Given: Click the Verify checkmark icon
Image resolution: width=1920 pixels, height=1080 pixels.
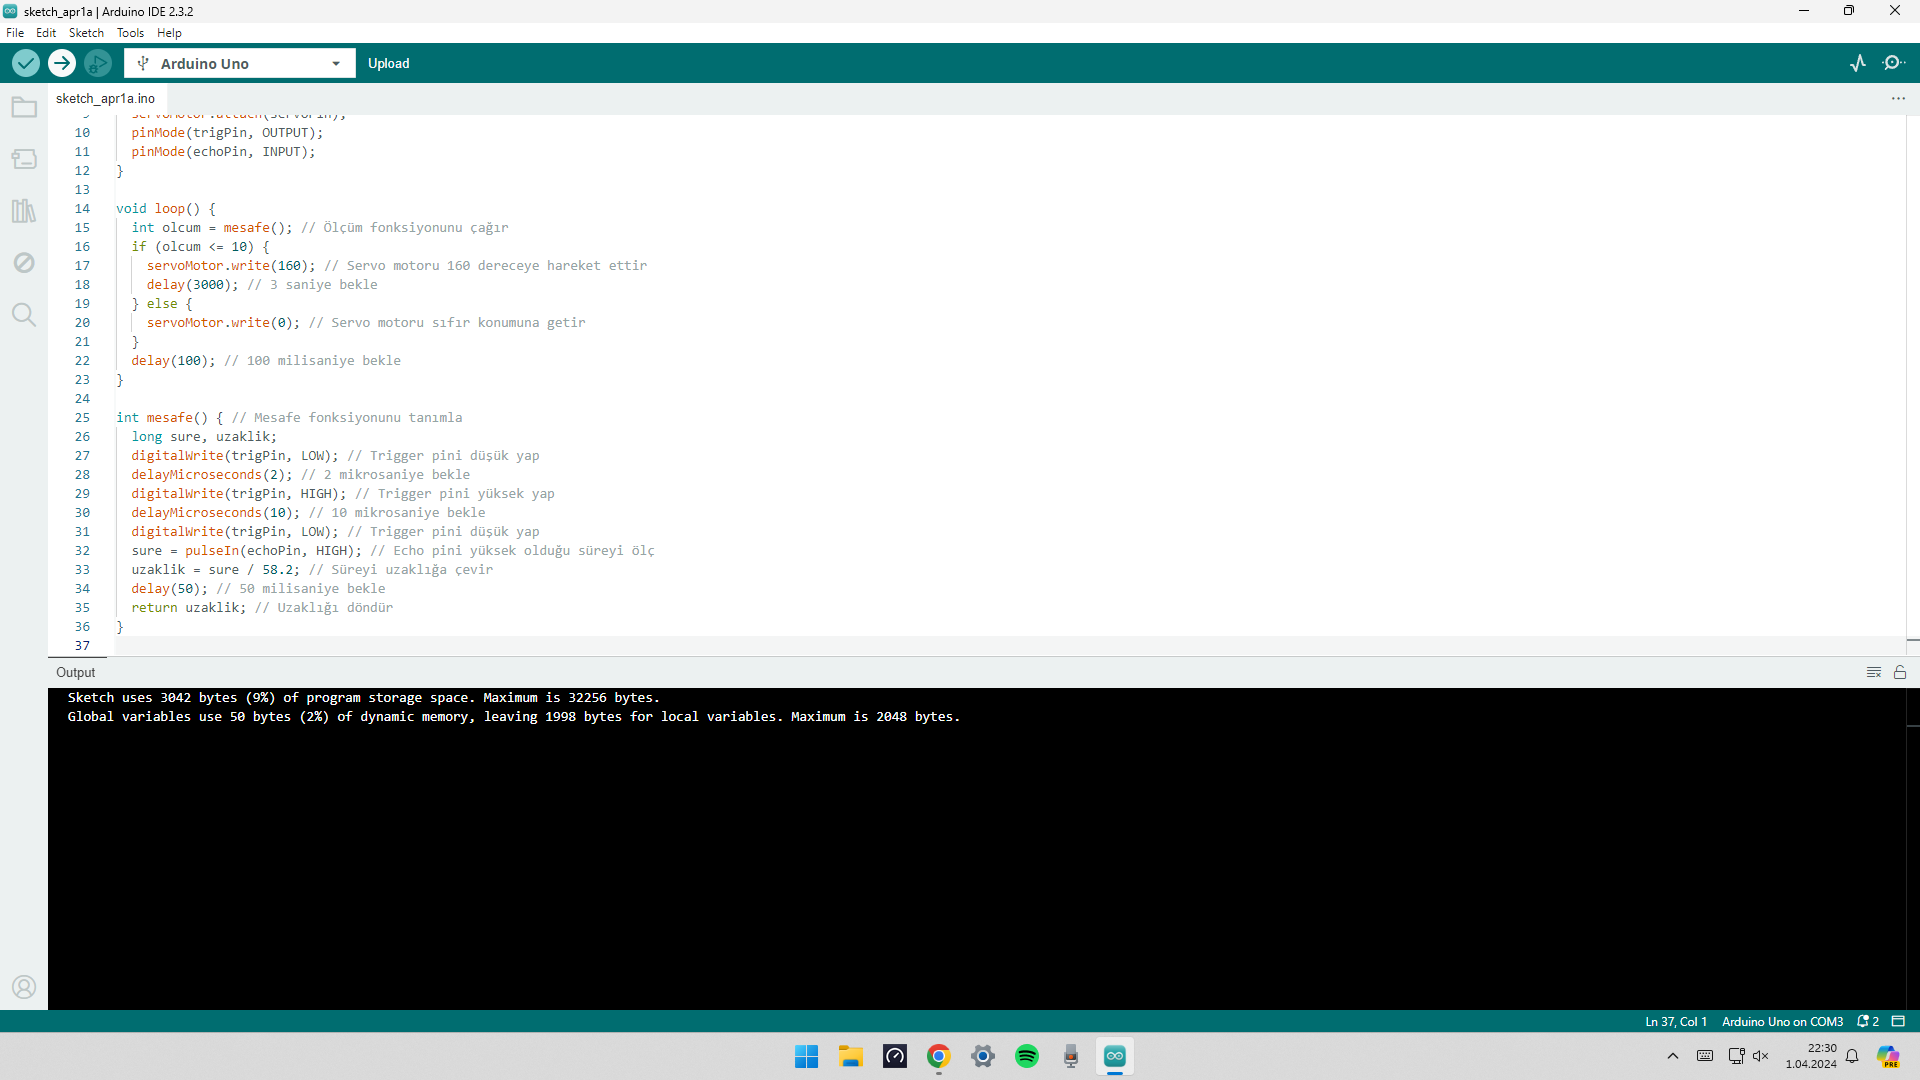Looking at the screenshot, I should tap(26, 63).
